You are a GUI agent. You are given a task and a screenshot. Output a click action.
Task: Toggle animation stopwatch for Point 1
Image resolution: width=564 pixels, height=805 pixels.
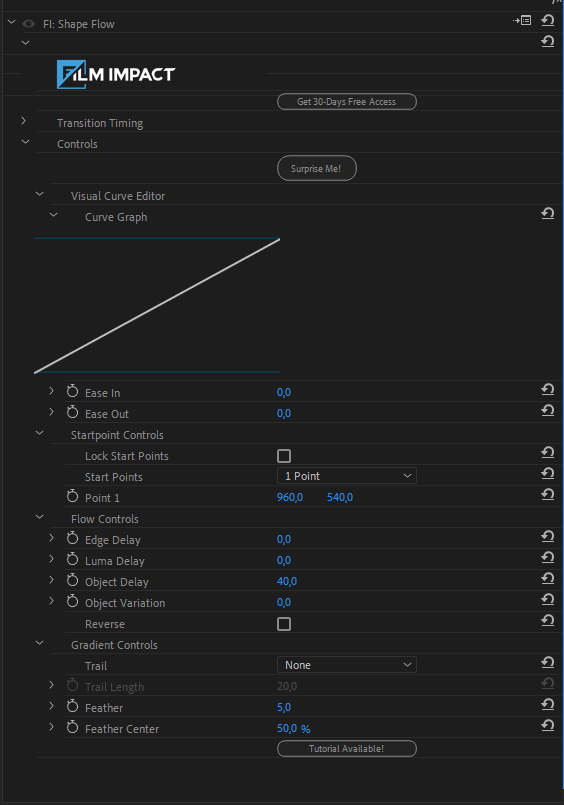tap(72, 496)
